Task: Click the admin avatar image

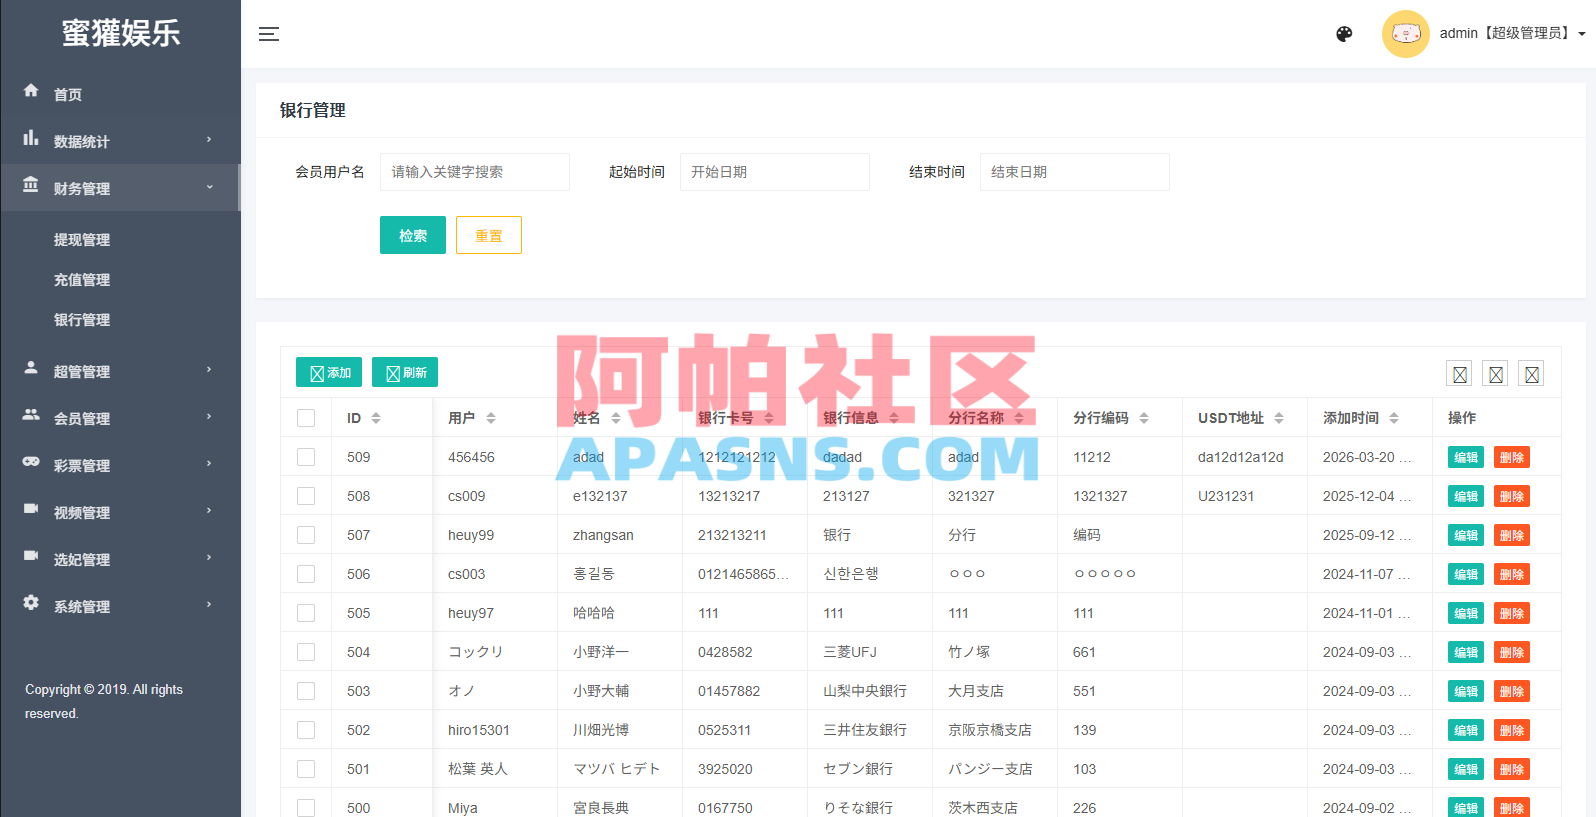Action: click(x=1406, y=34)
